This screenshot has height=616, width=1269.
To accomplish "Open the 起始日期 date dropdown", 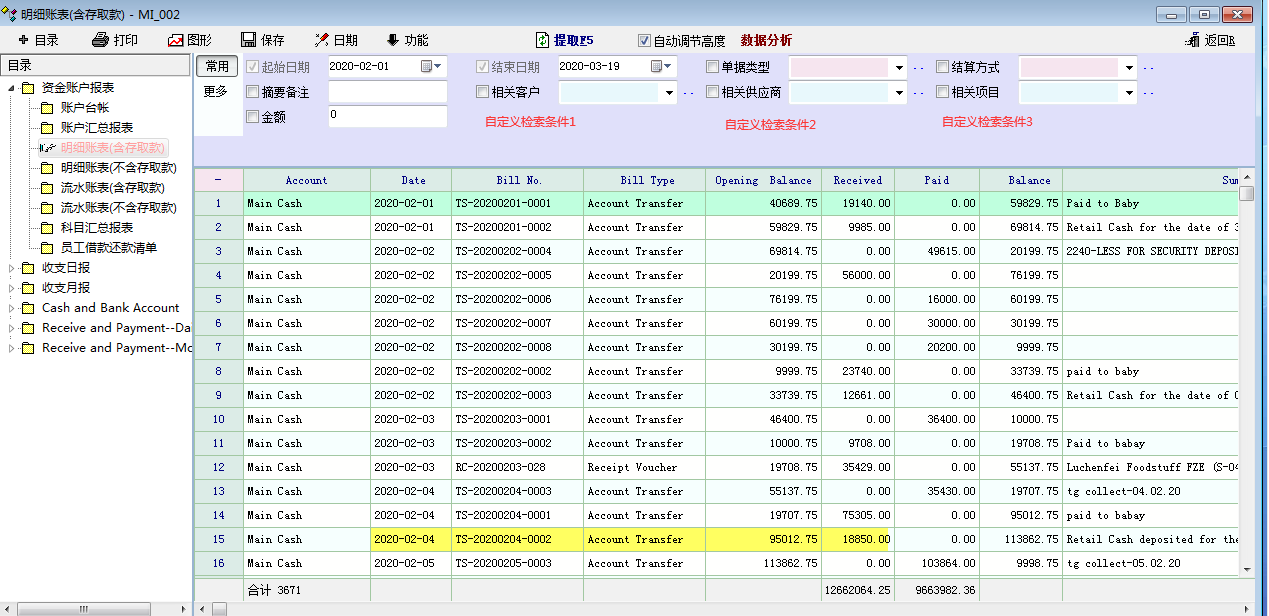I will pyautogui.click(x=432, y=67).
